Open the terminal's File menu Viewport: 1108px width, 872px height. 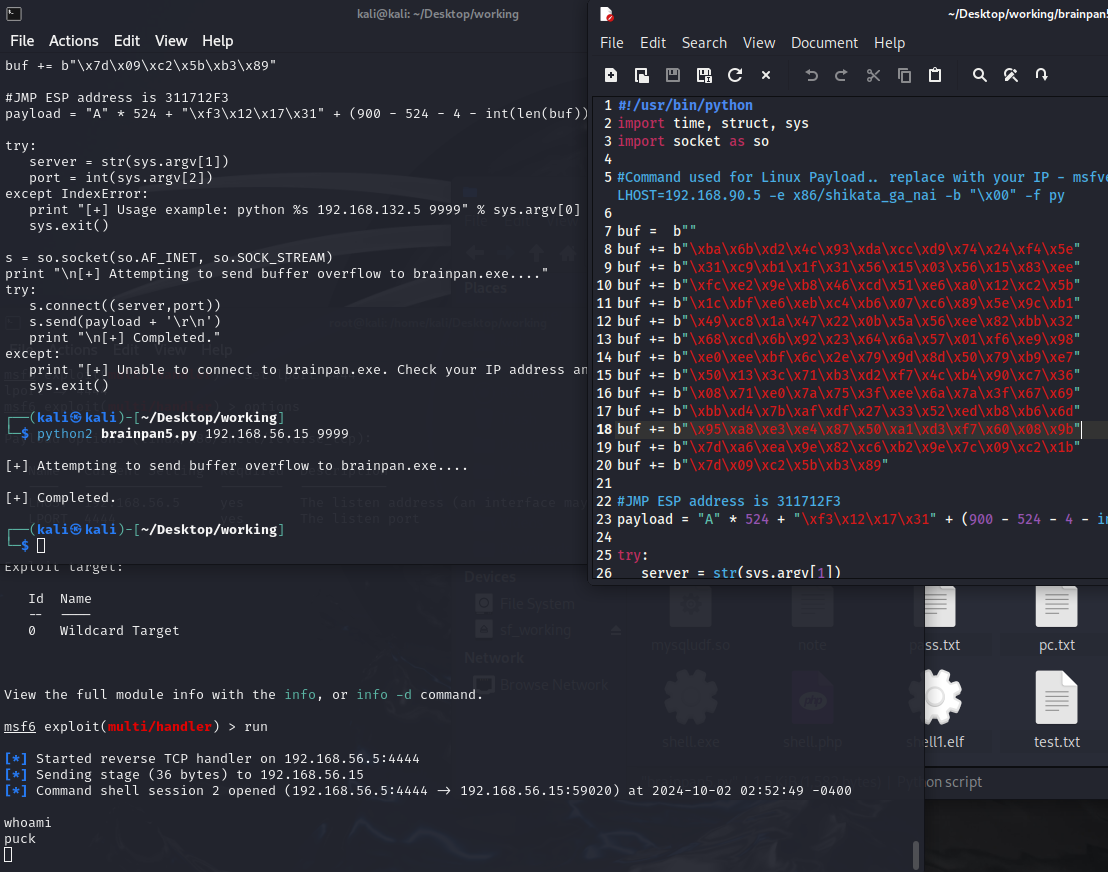(22, 41)
